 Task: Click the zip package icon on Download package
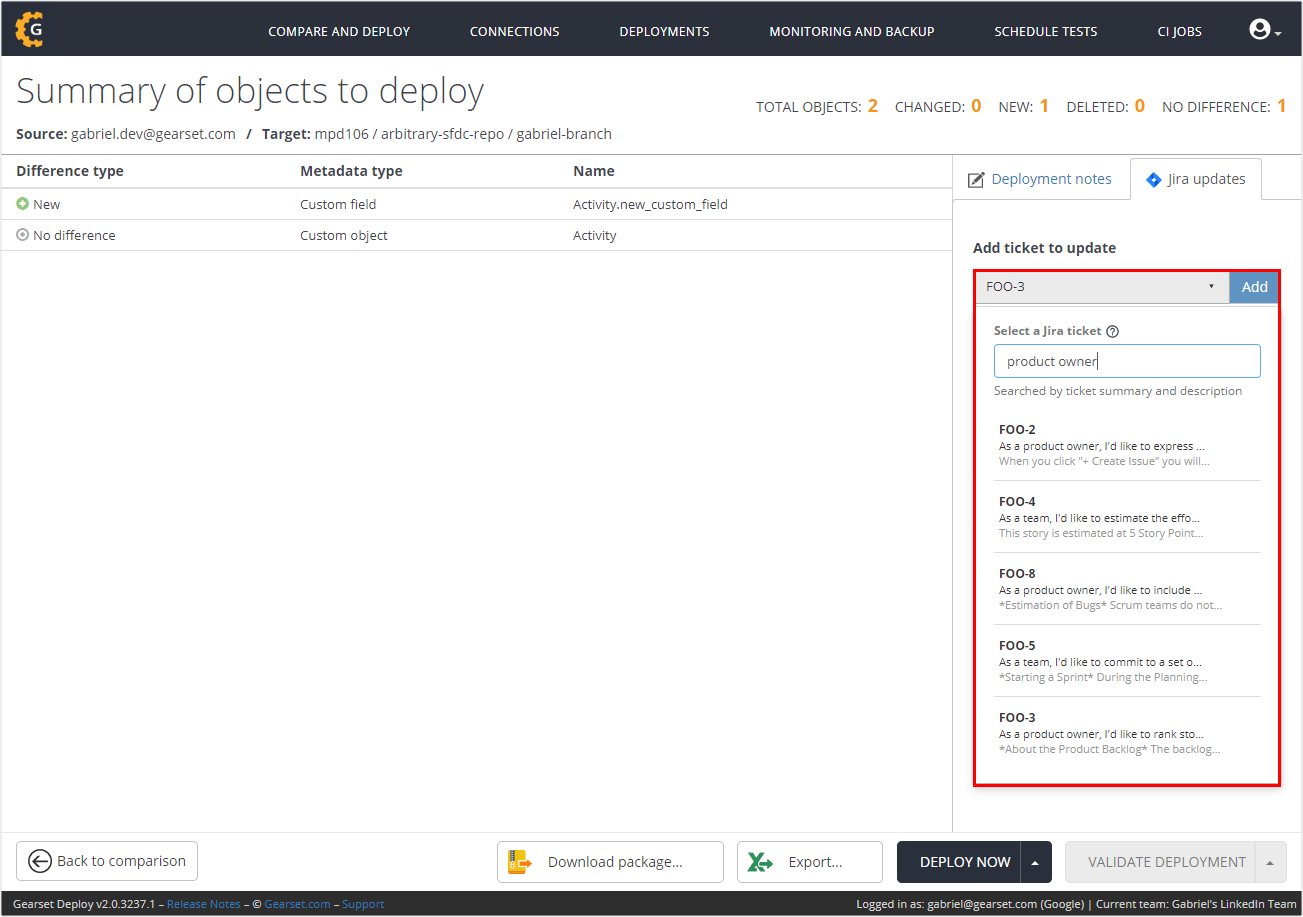pos(519,862)
